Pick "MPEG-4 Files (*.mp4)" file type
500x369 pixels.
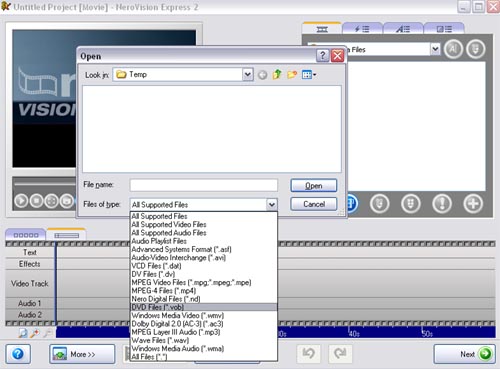[204, 291]
